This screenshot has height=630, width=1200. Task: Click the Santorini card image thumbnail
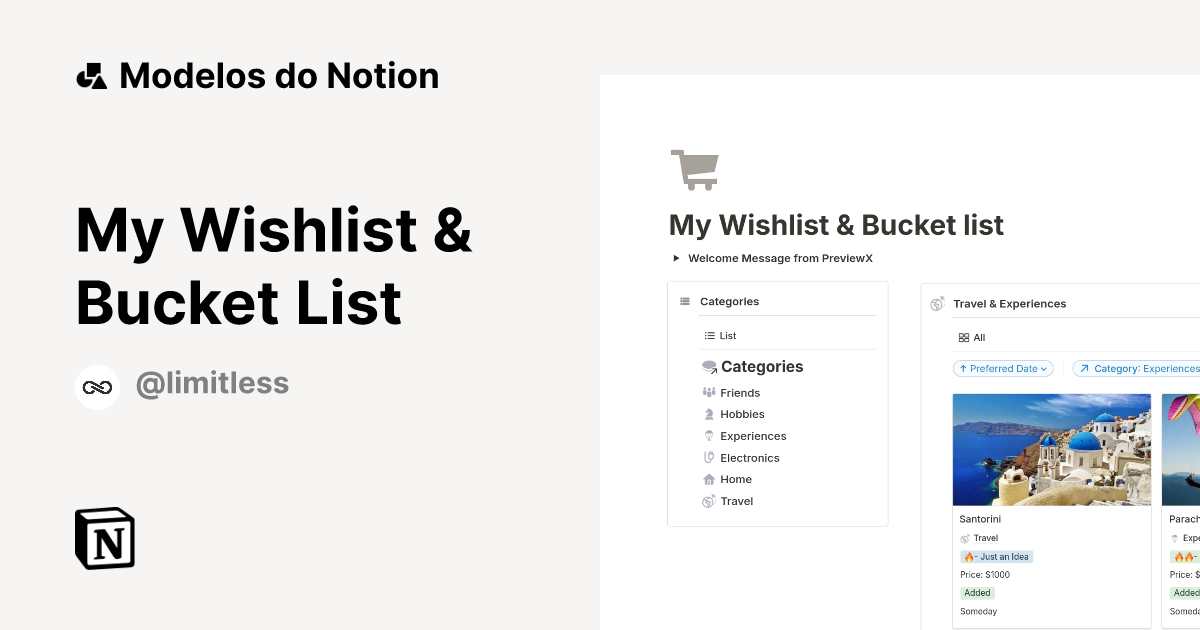[1052, 449]
